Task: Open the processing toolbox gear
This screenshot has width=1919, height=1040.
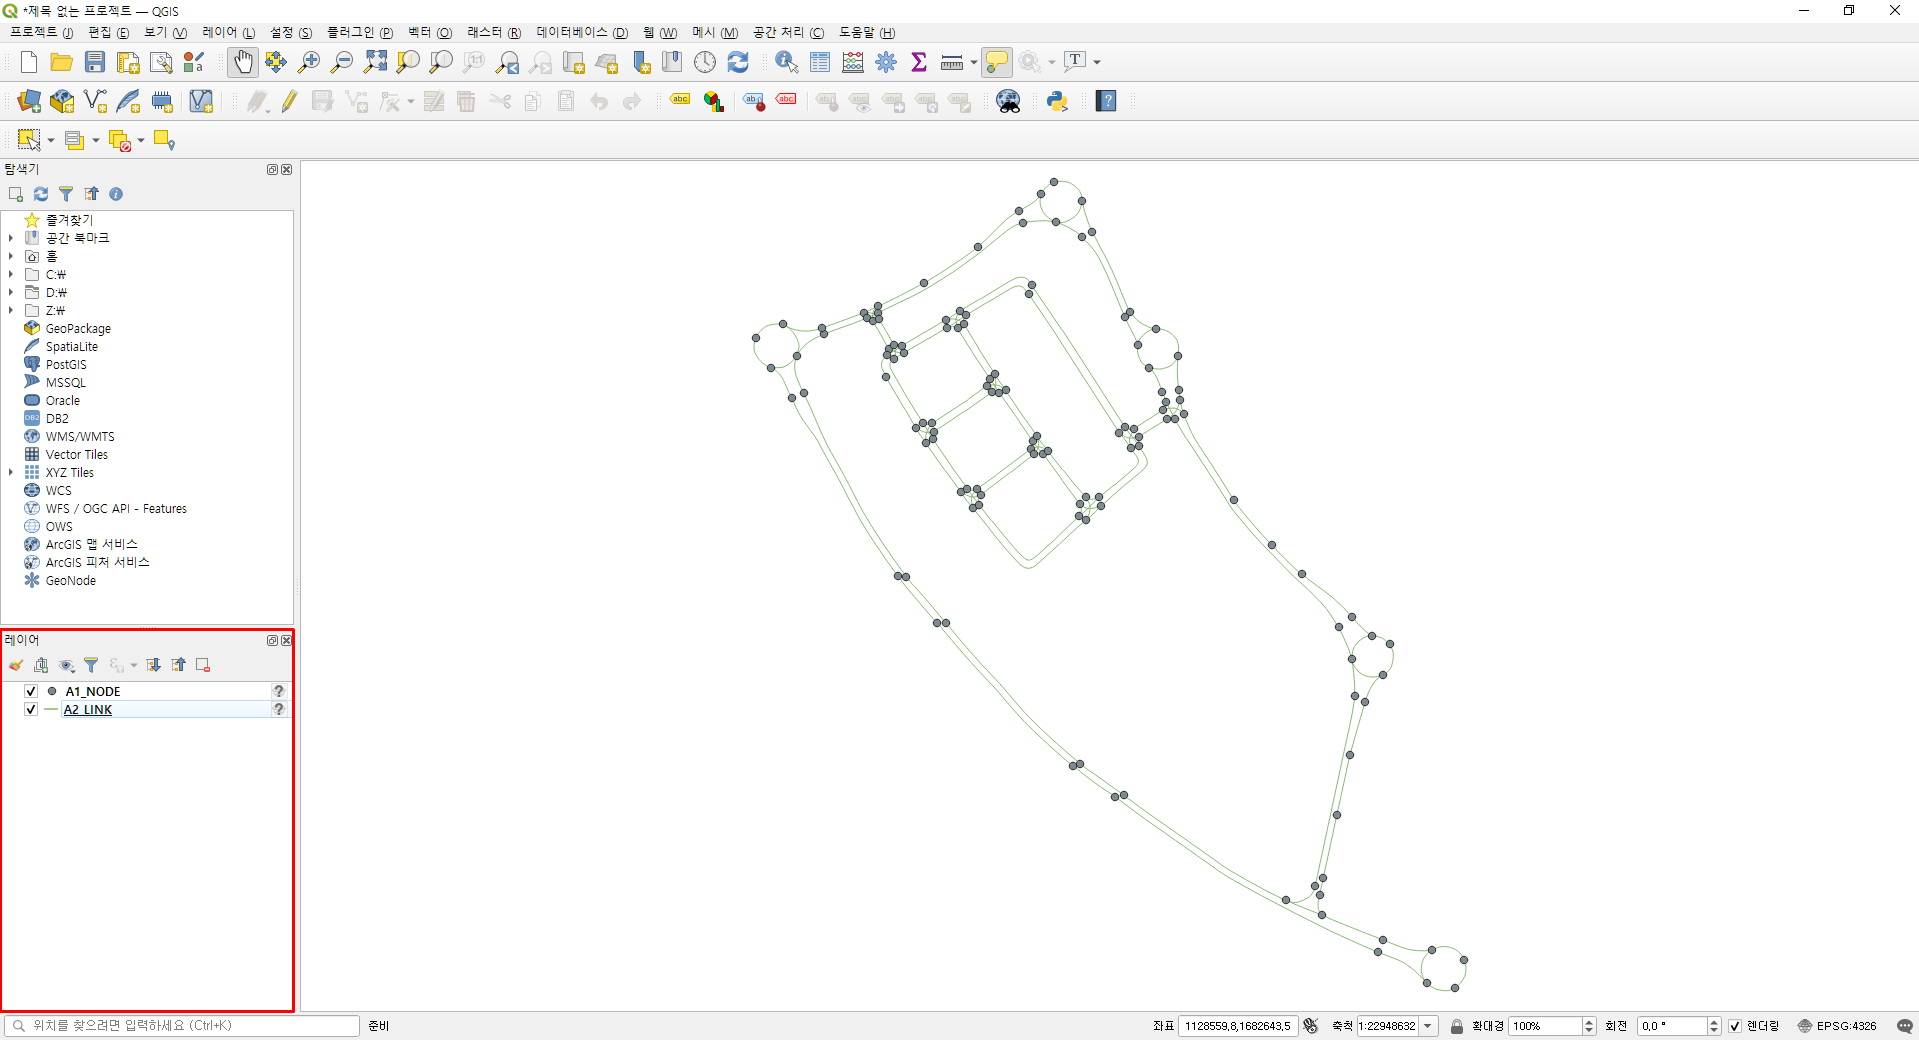Action: [x=886, y=62]
